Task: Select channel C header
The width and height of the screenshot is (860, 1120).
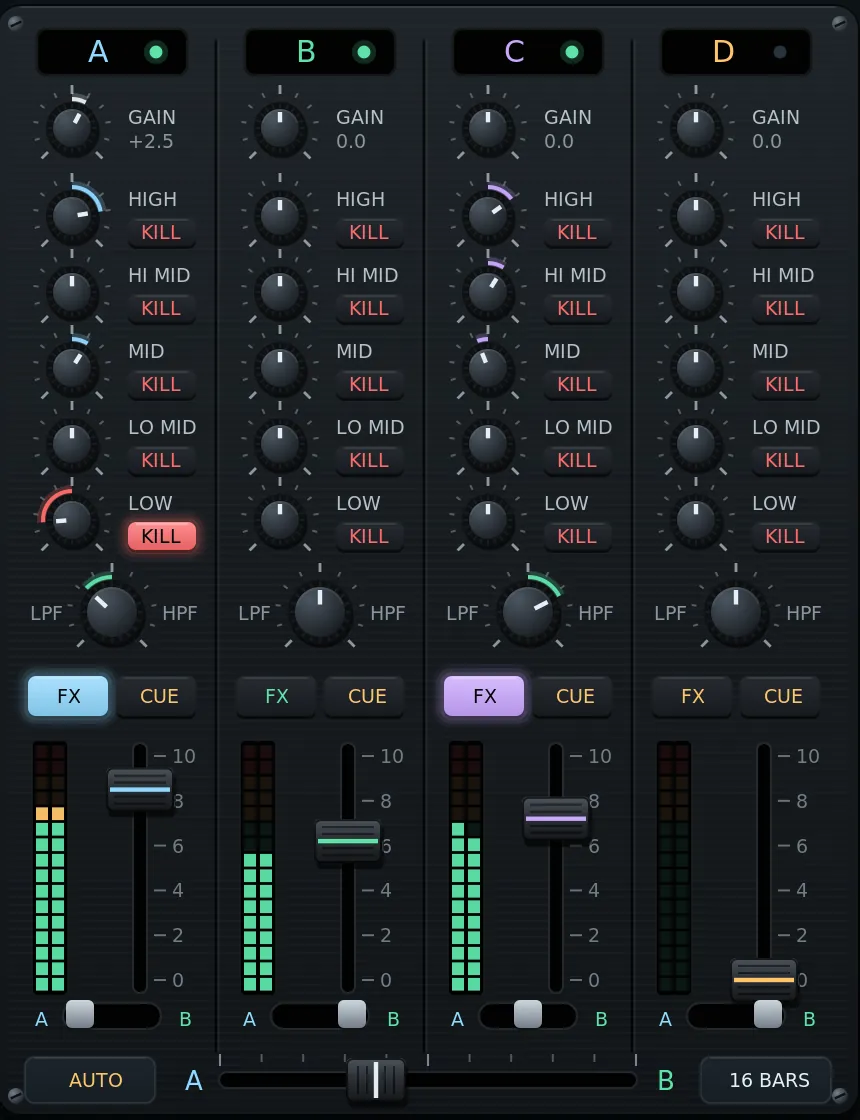Action: pos(527,52)
